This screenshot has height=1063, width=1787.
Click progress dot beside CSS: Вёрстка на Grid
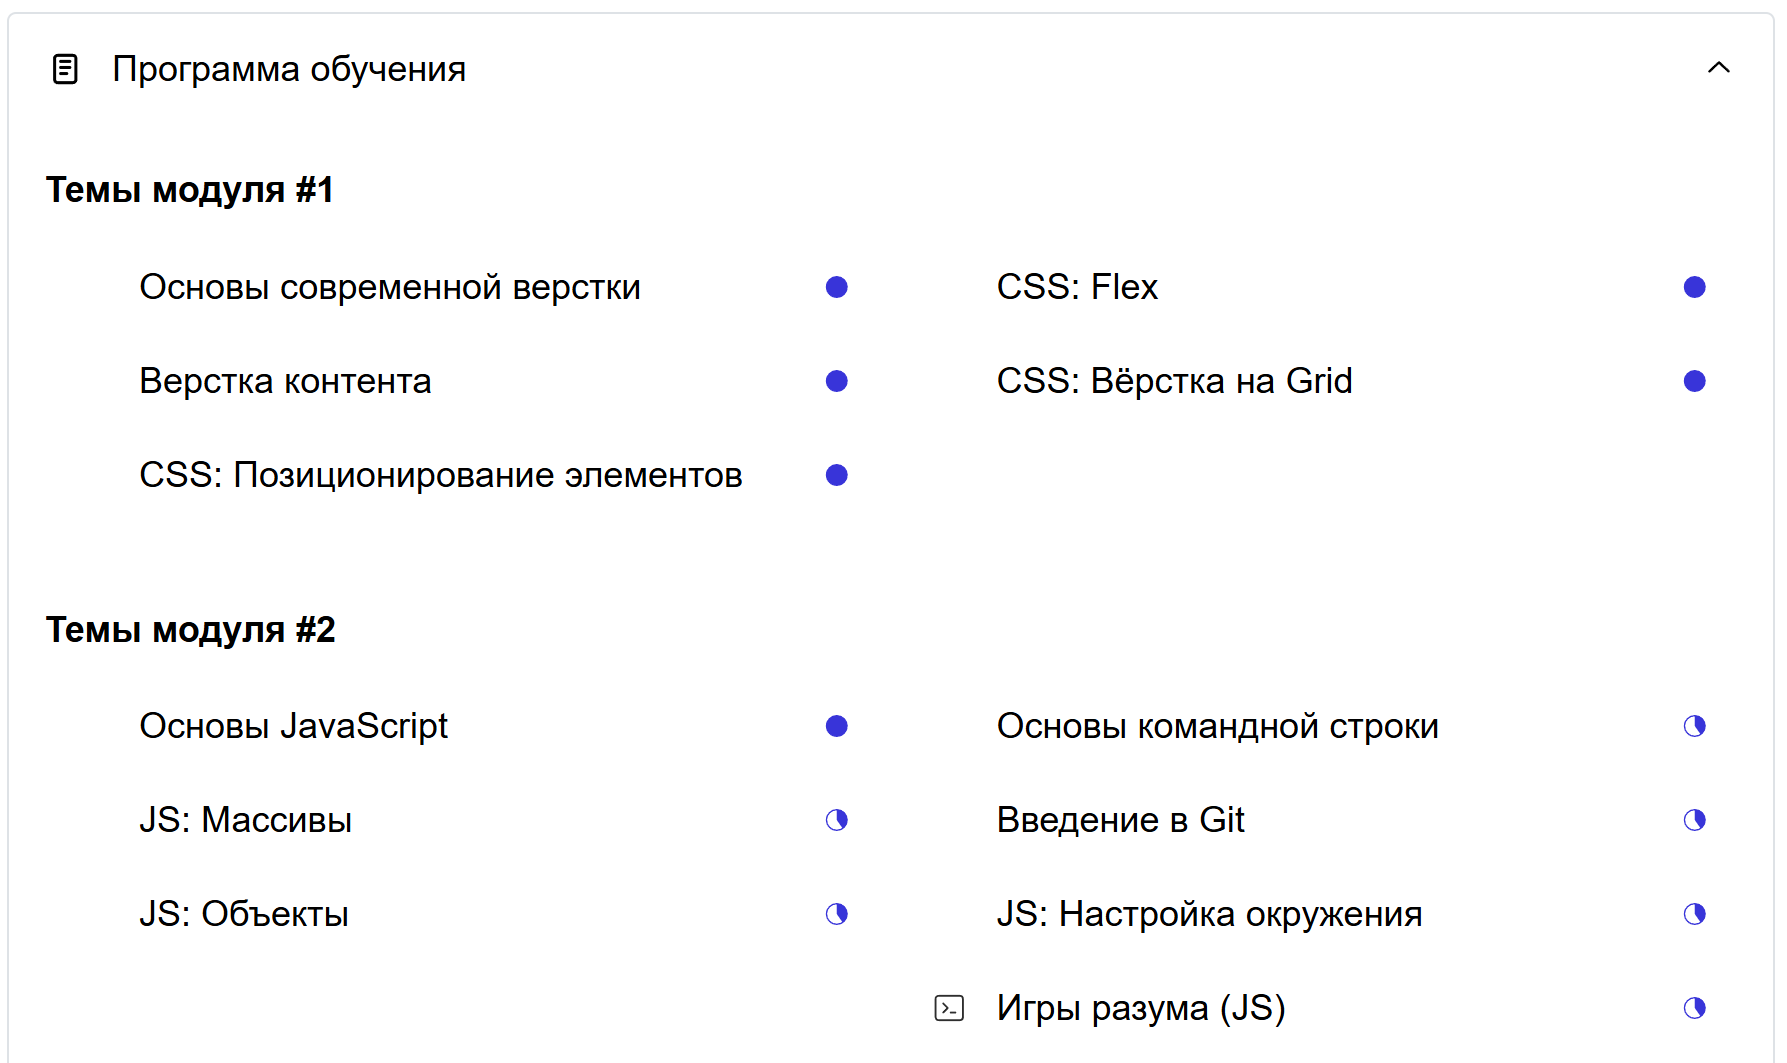click(x=1694, y=381)
